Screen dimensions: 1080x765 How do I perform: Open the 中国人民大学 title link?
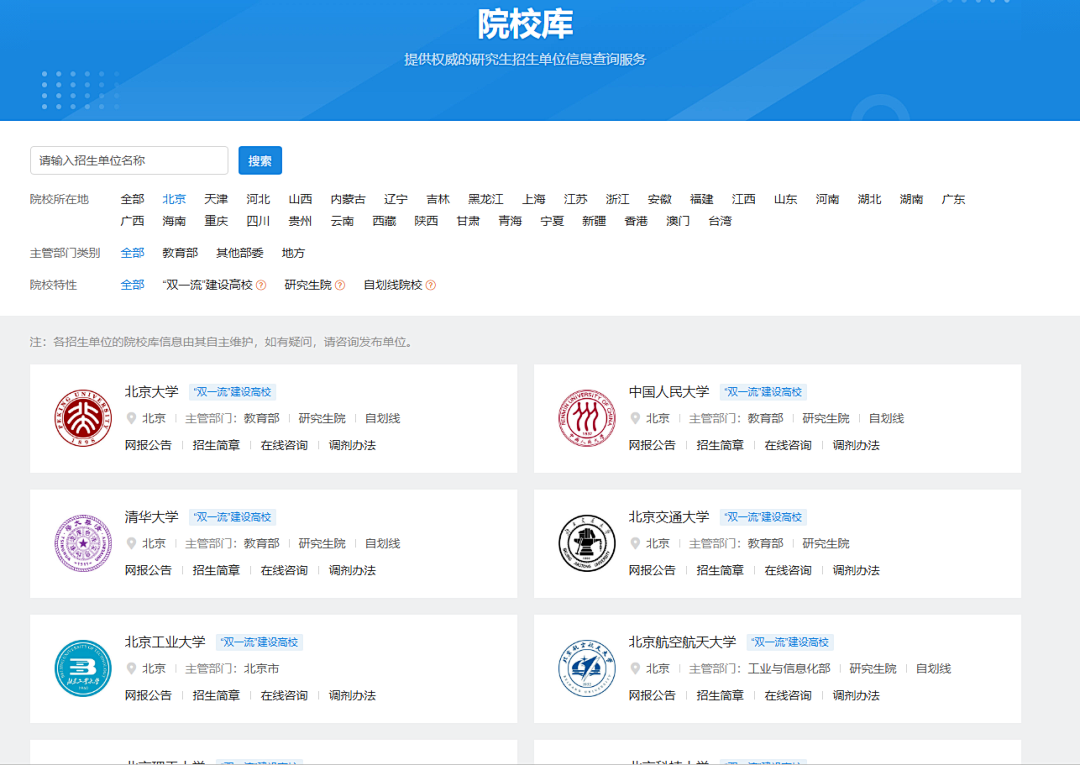(x=669, y=392)
